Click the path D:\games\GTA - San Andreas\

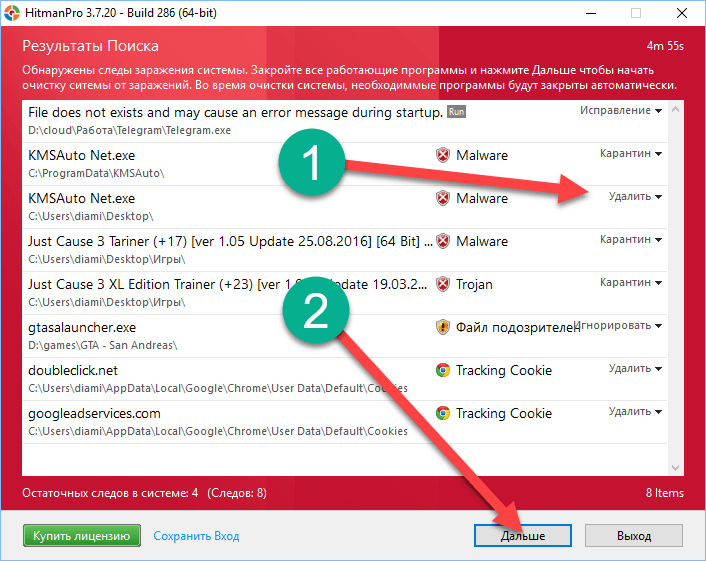coord(103,345)
